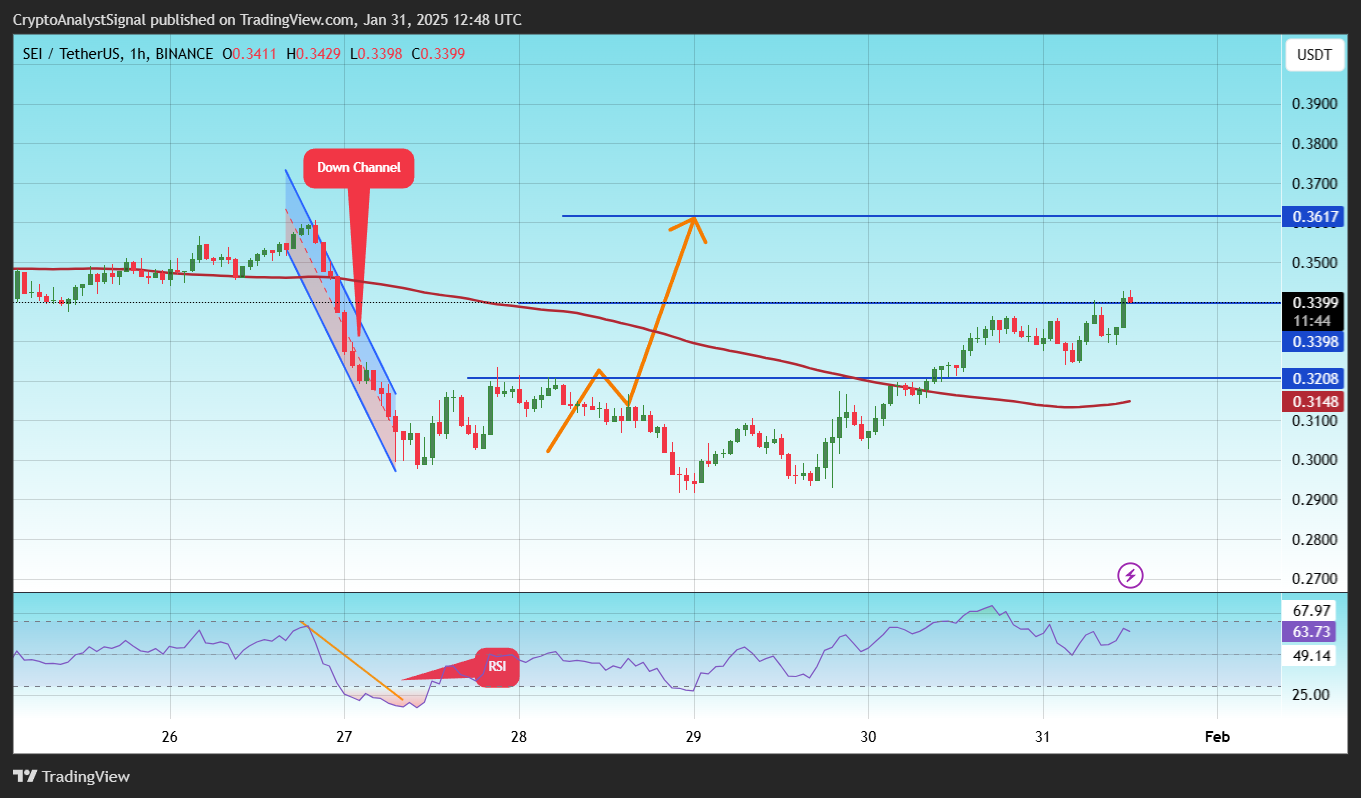The width and height of the screenshot is (1361, 798).
Task: Click the 0.3100 price axis label
Action: point(1315,421)
